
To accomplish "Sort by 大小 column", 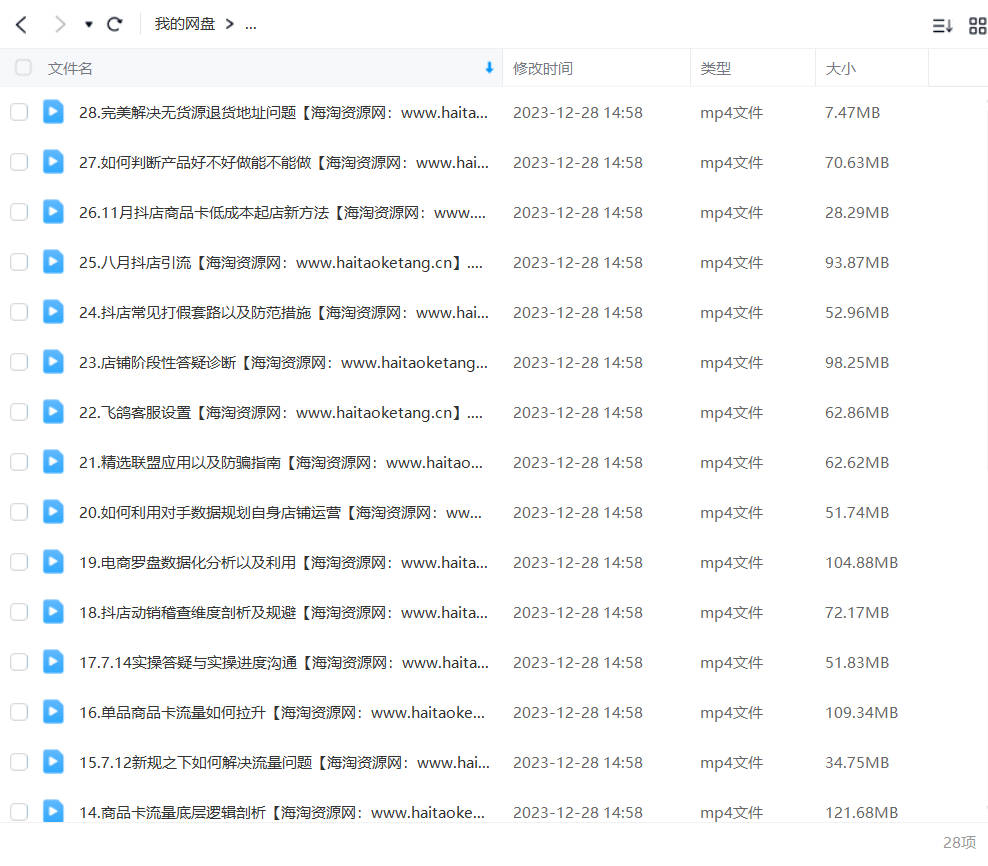I will click(840, 68).
